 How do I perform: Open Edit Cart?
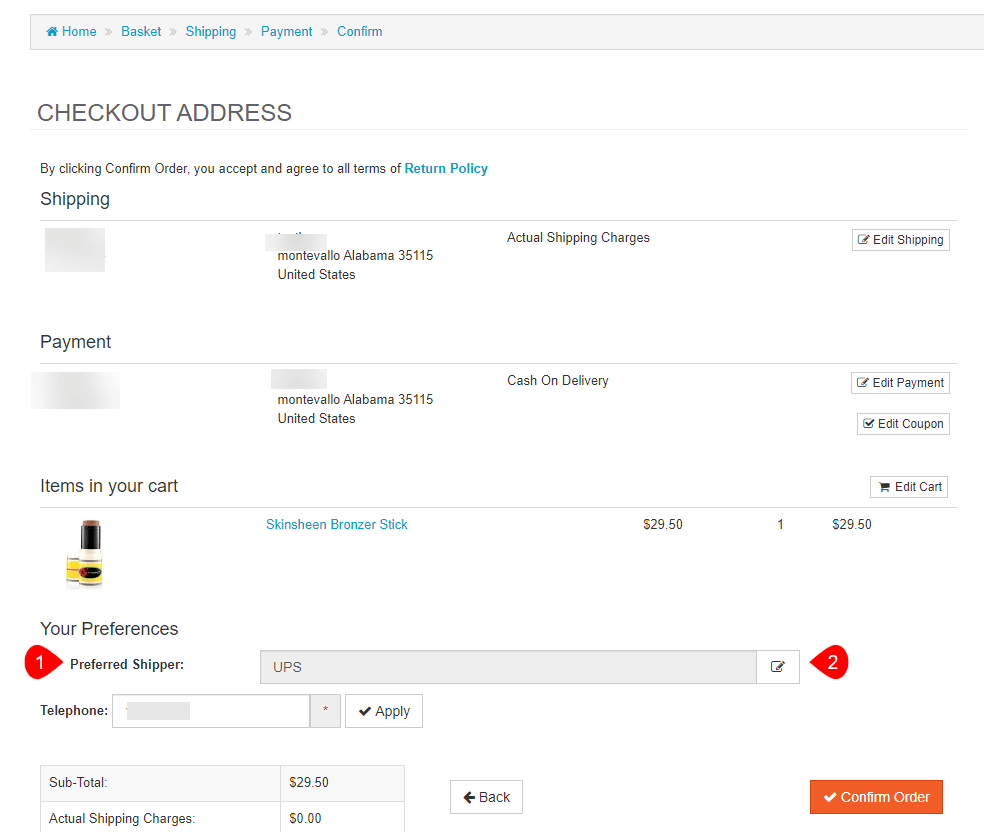click(909, 487)
